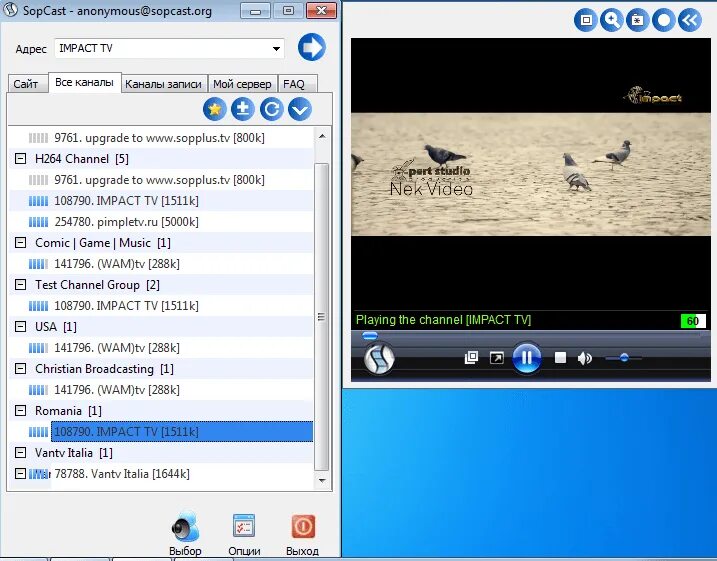Select (WAM)tv under Christian Broadcasting
Image resolution: width=717 pixels, height=561 pixels.
pos(117,390)
